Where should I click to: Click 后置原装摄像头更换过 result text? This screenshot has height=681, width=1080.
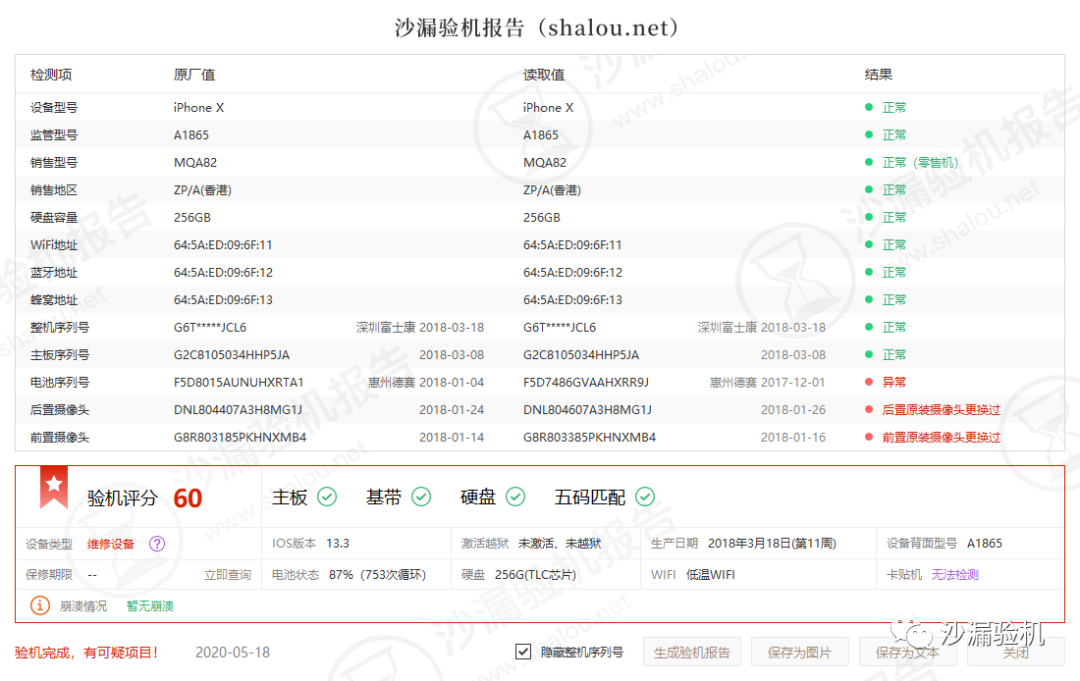(x=941, y=410)
